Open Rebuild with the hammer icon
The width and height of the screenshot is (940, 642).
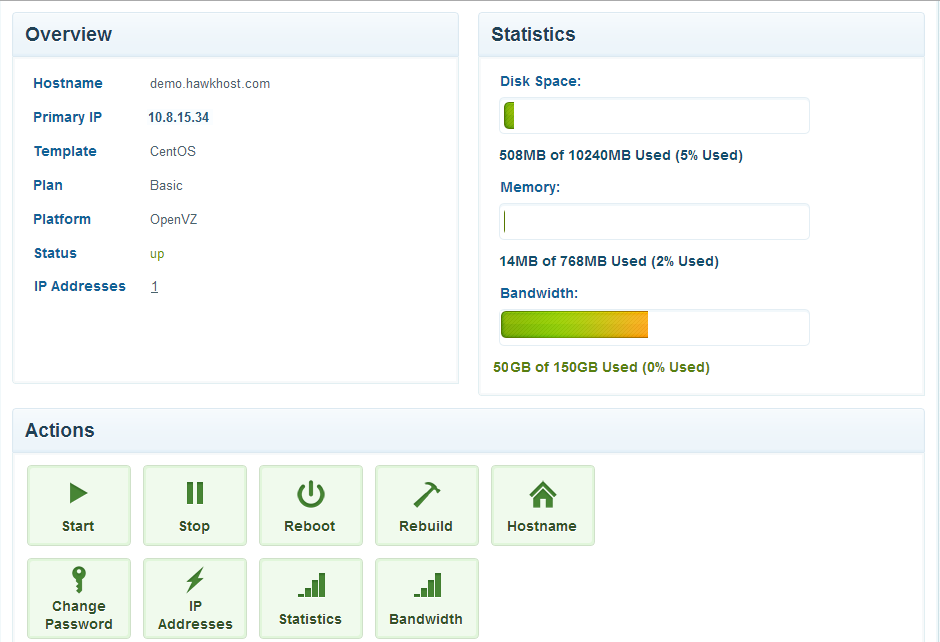(x=426, y=493)
